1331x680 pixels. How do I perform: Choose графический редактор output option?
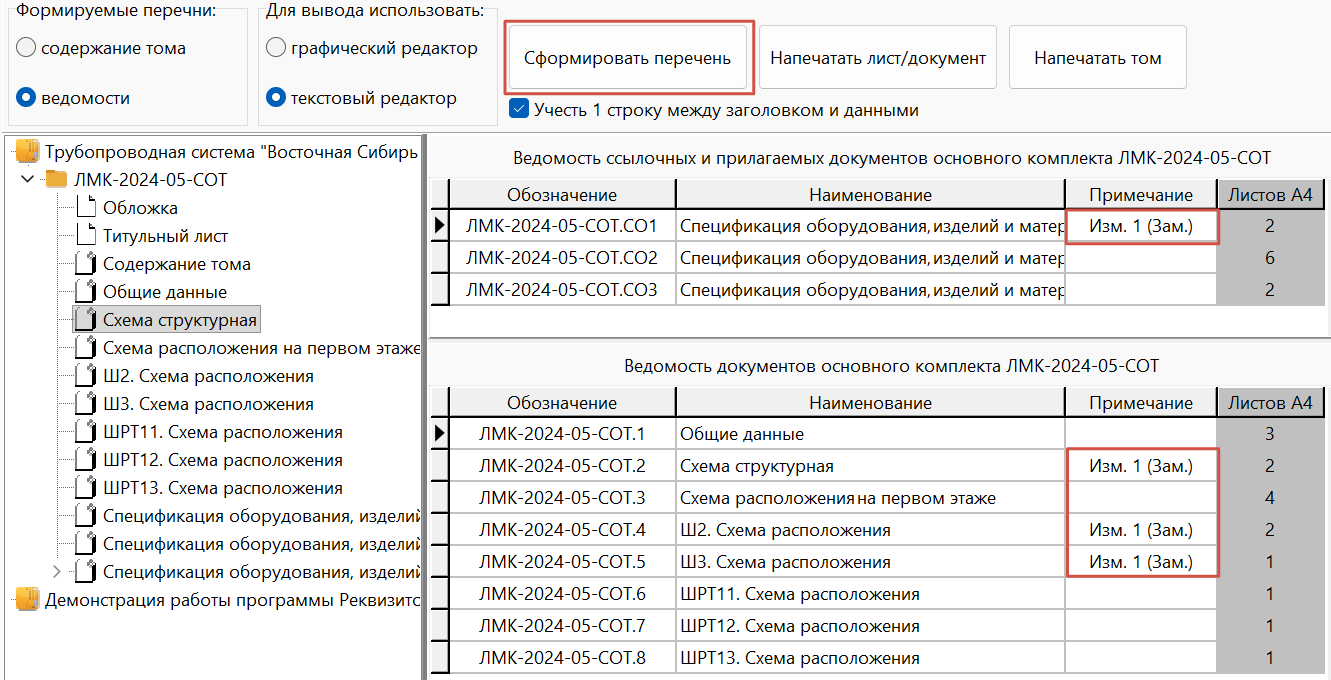point(276,48)
